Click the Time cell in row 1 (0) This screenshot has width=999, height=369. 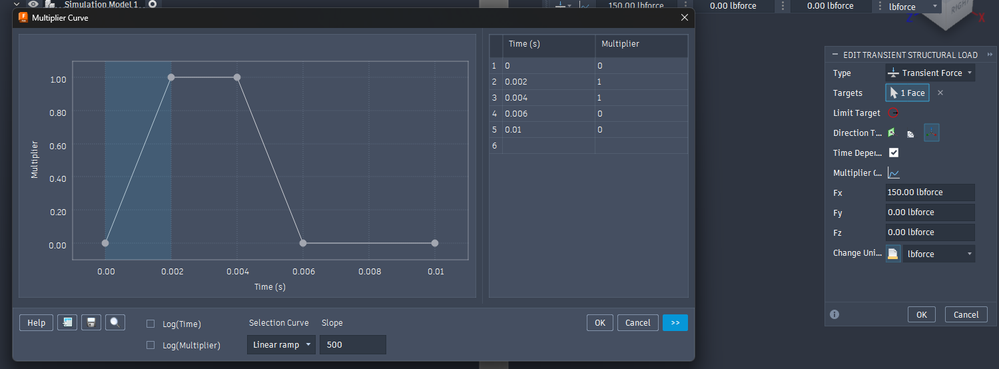549,66
